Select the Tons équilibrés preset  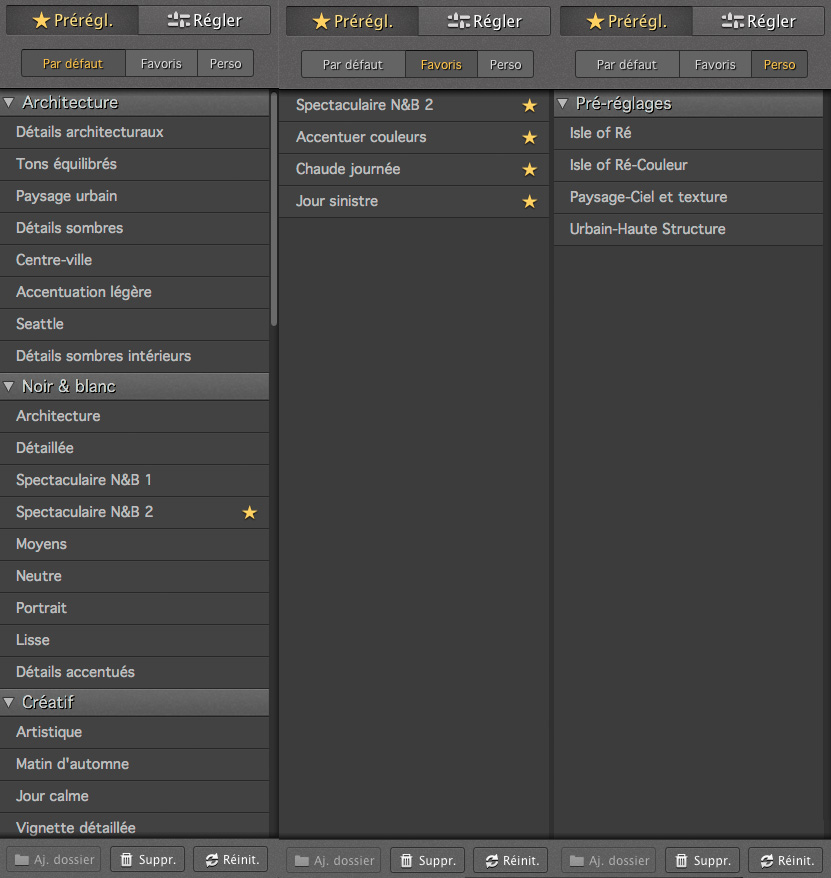click(x=134, y=164)
